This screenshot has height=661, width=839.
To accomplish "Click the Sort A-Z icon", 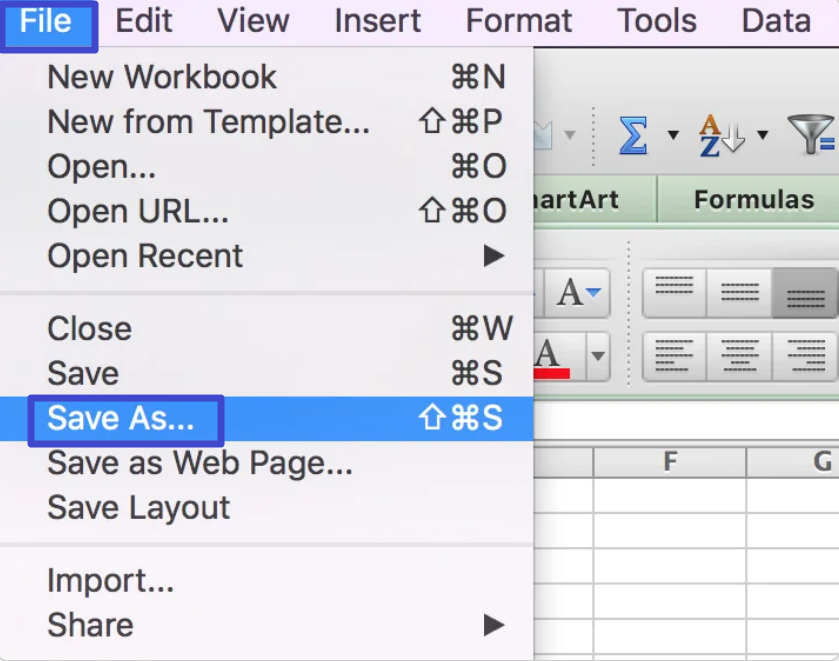I will [x=721, y=136].
